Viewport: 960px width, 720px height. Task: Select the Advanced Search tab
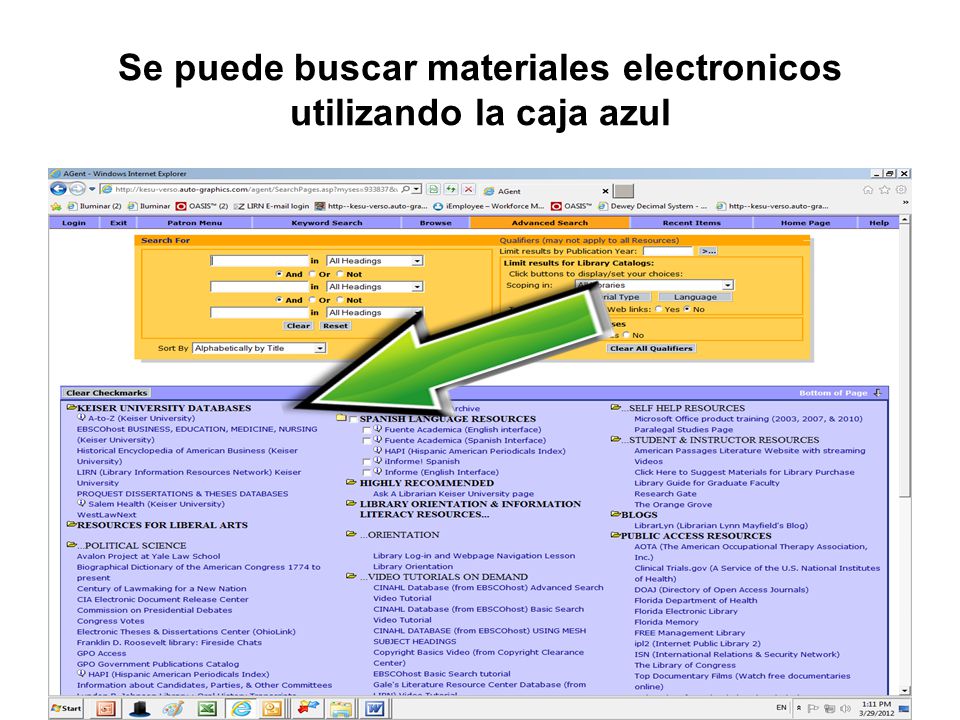(549, 223)
